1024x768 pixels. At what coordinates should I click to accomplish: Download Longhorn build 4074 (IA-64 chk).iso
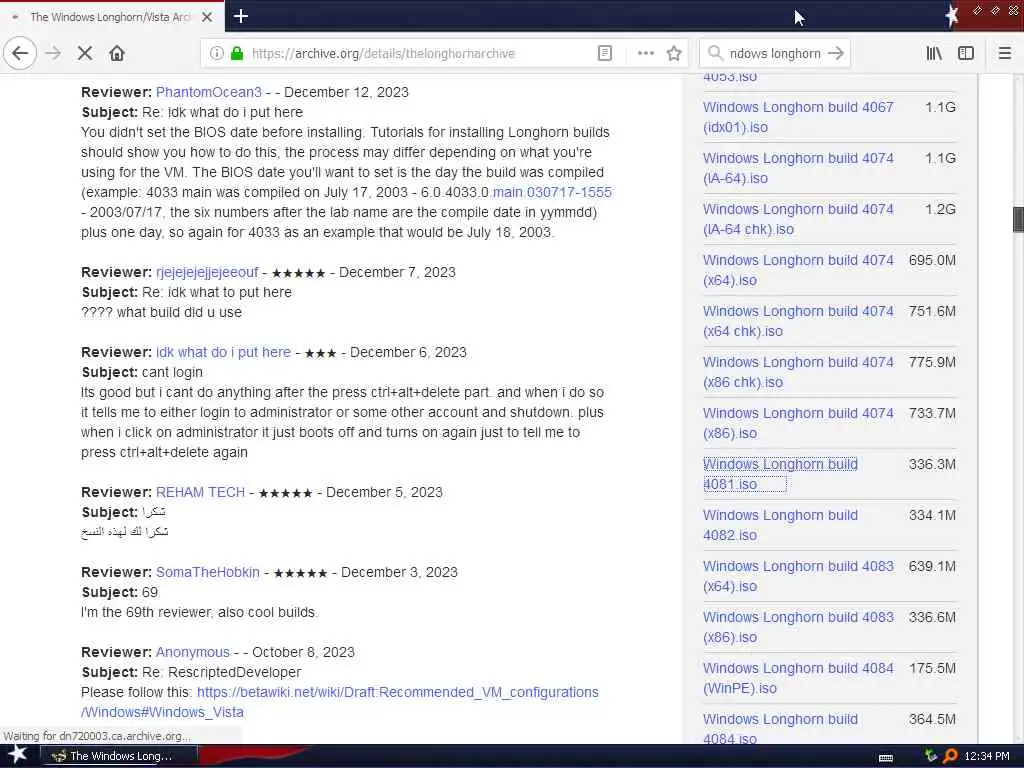coord(798,219)
